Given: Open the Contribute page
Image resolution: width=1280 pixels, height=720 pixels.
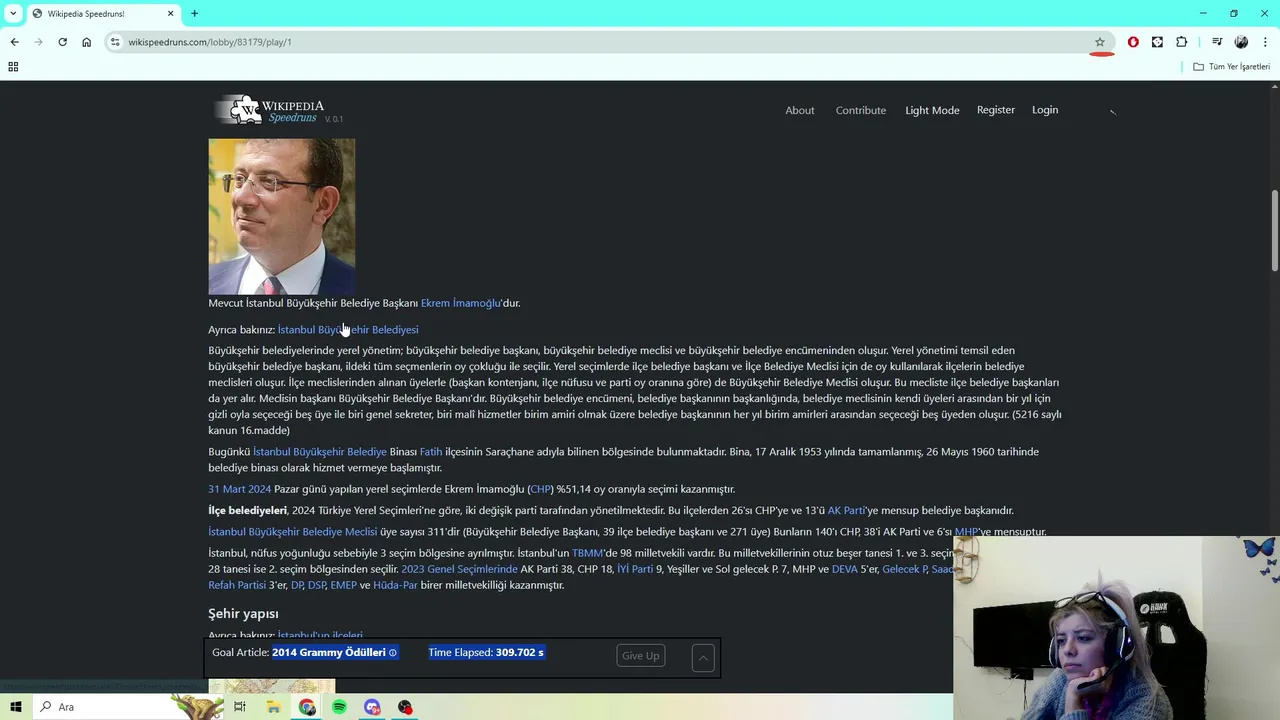Looking at the screenshot, I should pyautogui.click(x=861, y=110).
